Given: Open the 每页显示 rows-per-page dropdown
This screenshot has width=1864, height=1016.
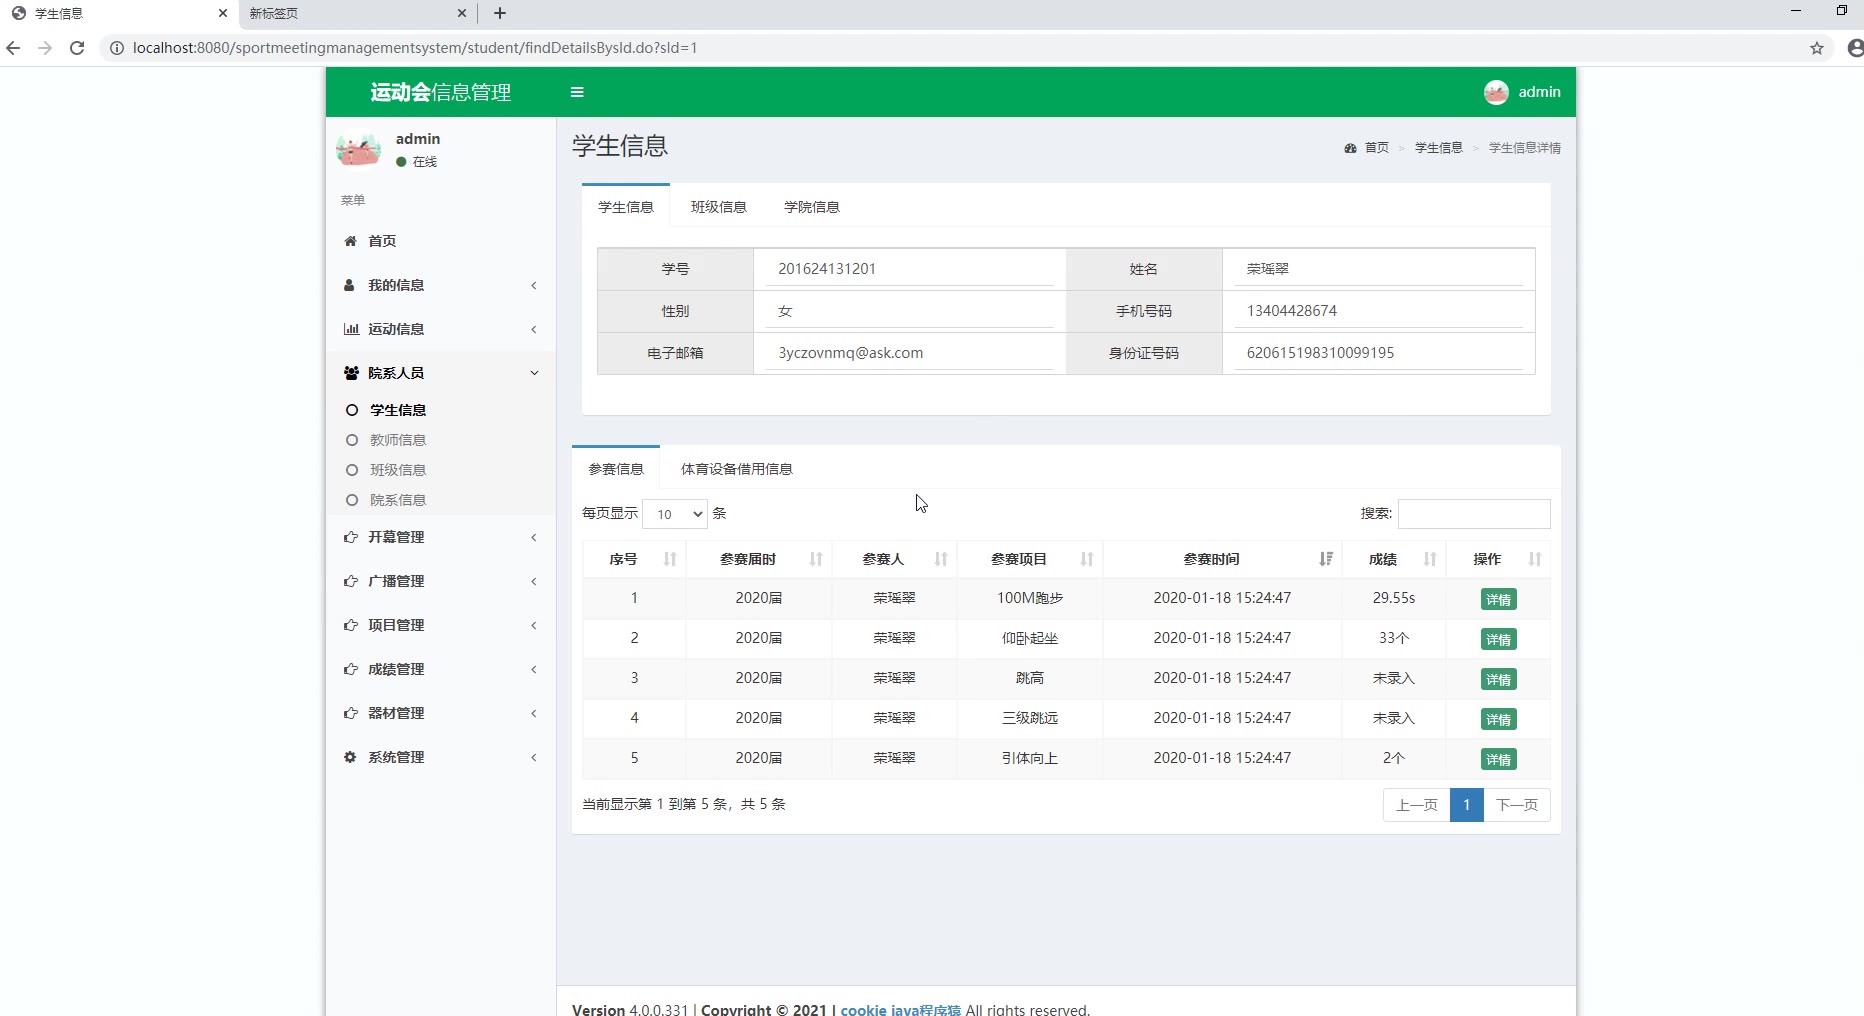Looking at the screenshot, I should [675, 514].
